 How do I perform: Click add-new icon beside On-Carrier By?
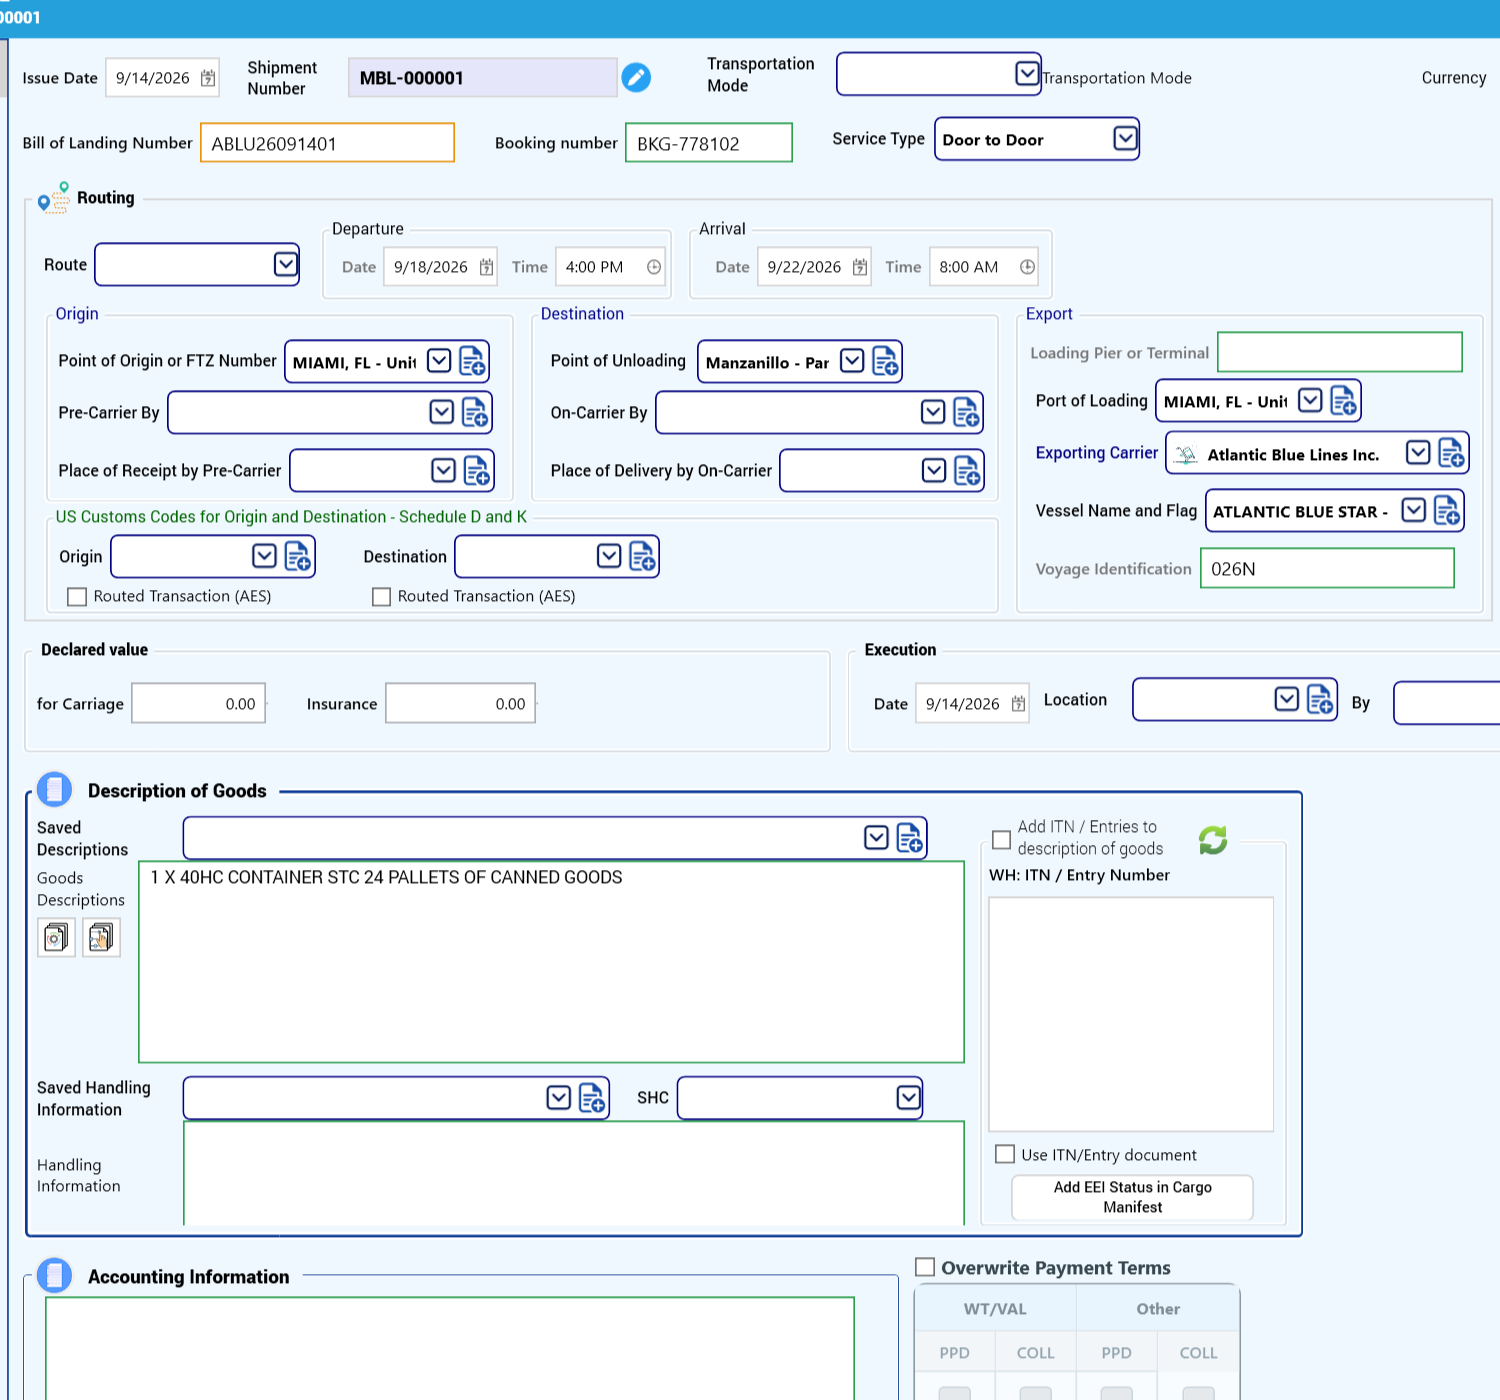pyautogui.click(x=966, y=412)
